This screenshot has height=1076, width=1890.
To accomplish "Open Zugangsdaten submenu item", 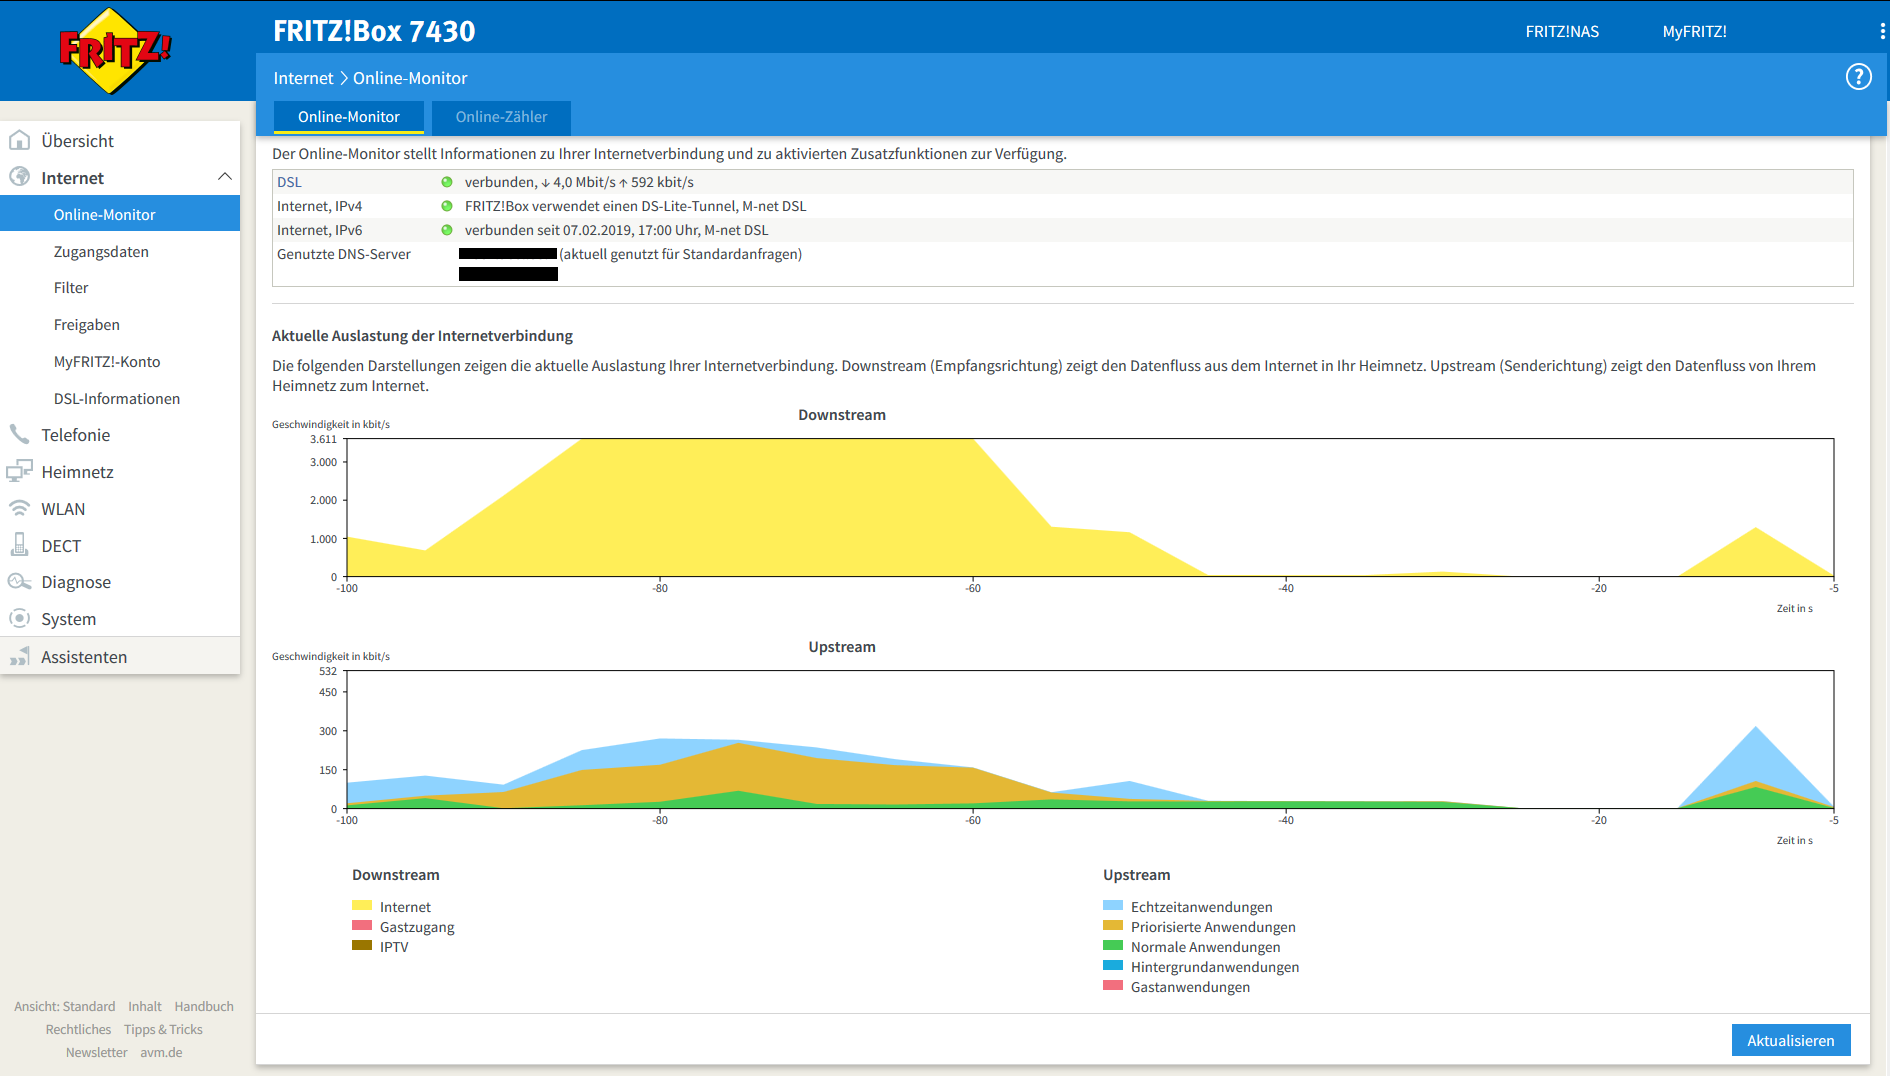I will tap(101, 252).
